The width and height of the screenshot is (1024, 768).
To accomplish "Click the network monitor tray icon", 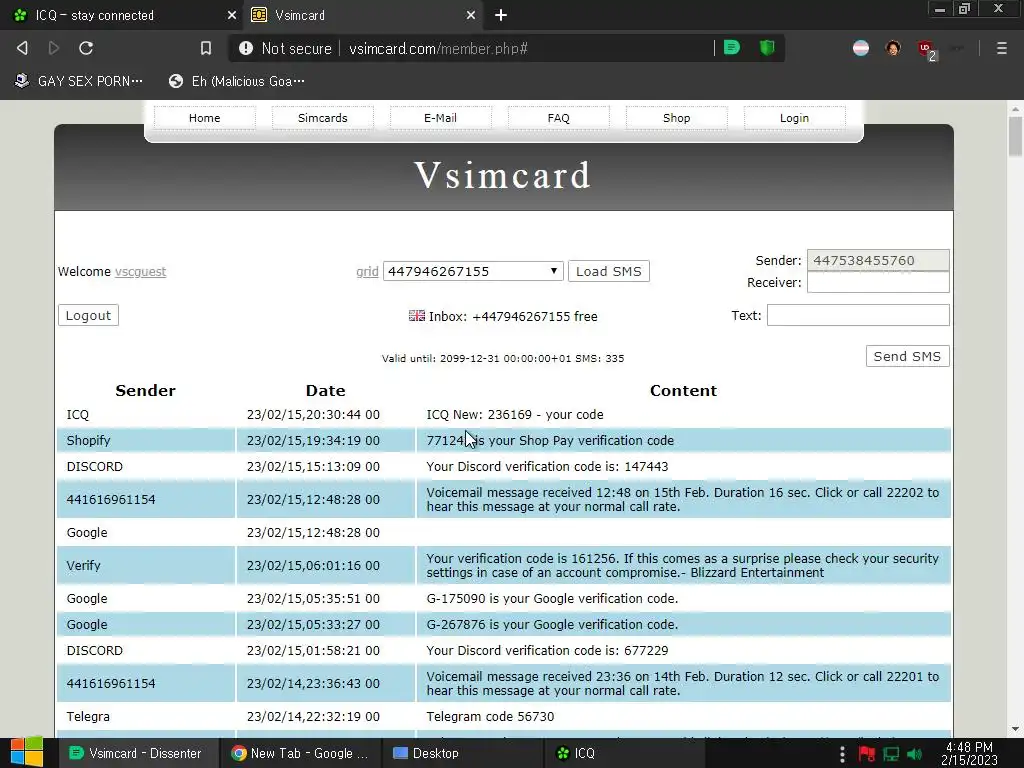I will click(891, 754).
